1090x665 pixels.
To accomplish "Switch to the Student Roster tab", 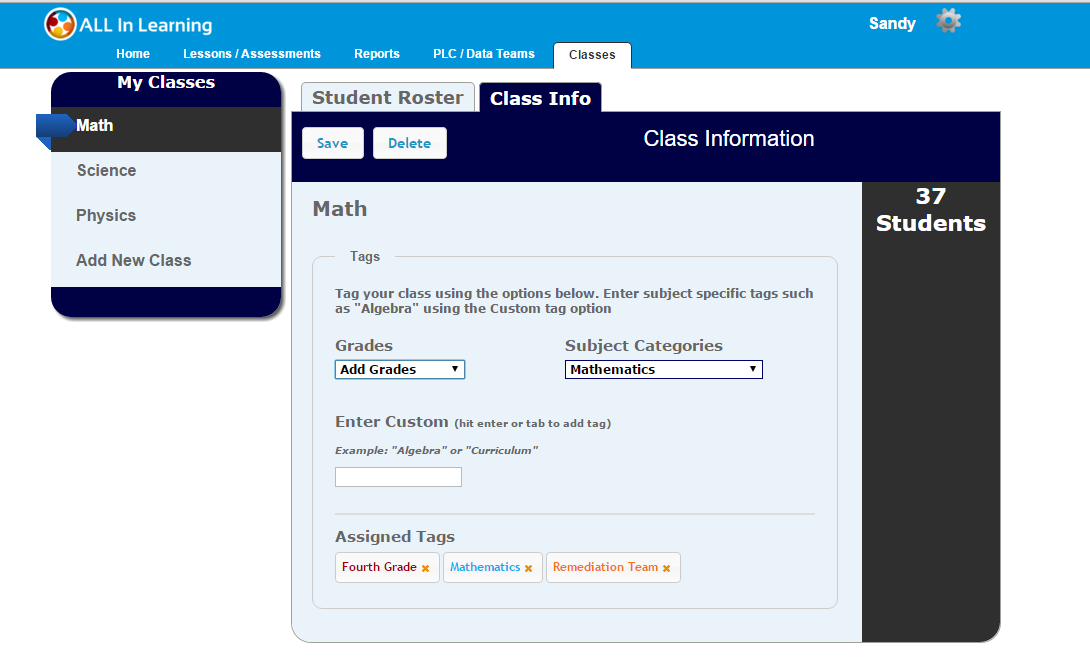I will [x=387, y=97].
